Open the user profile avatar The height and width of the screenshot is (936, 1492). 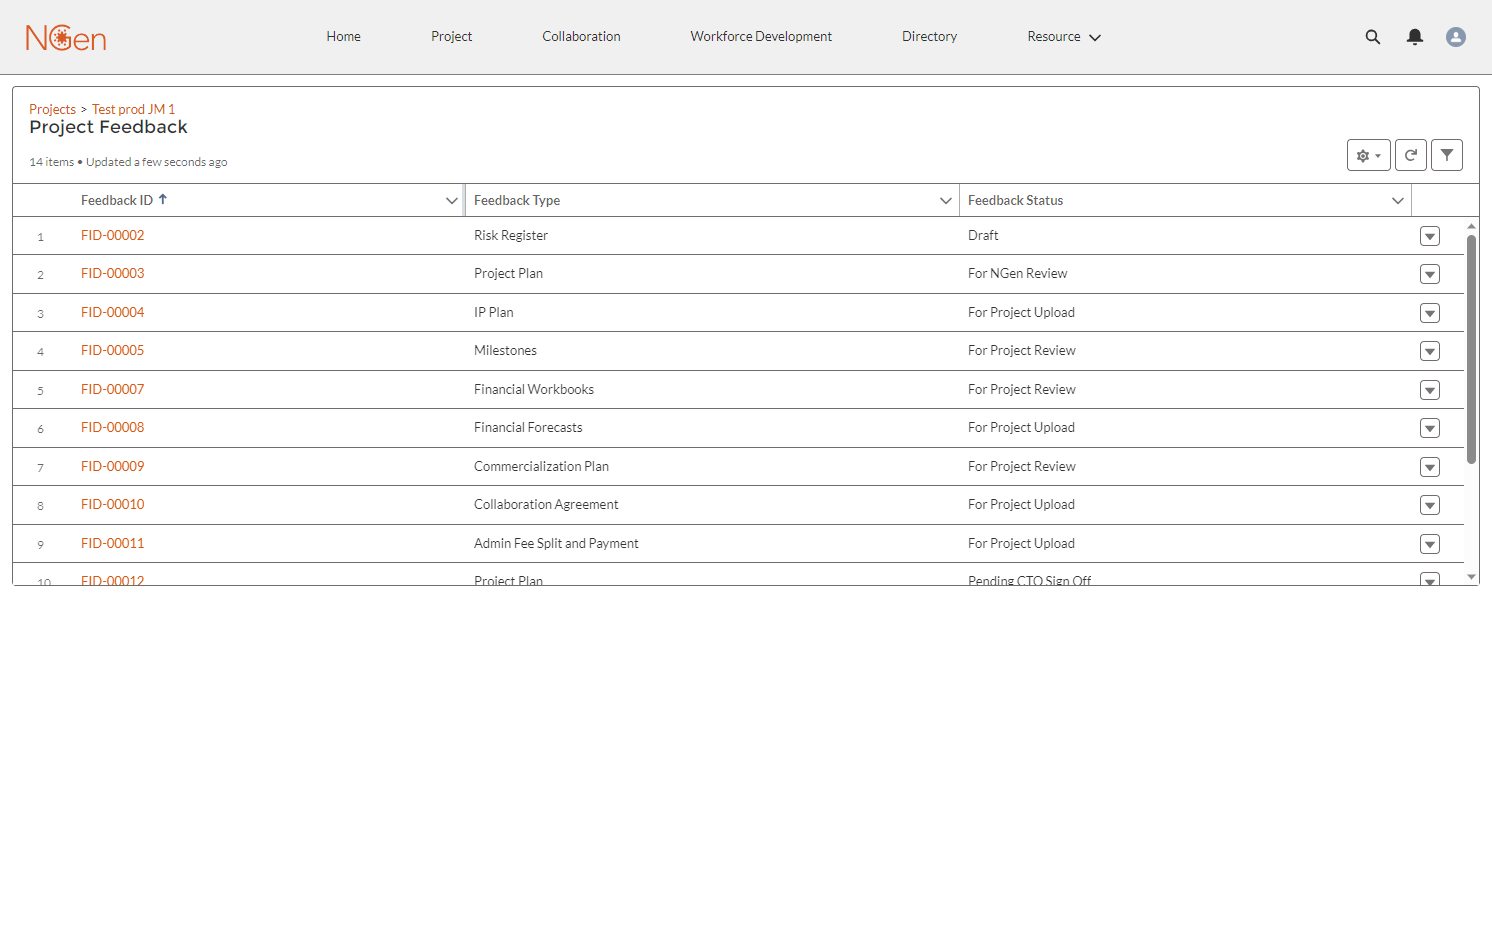[x=1456, y=37]
